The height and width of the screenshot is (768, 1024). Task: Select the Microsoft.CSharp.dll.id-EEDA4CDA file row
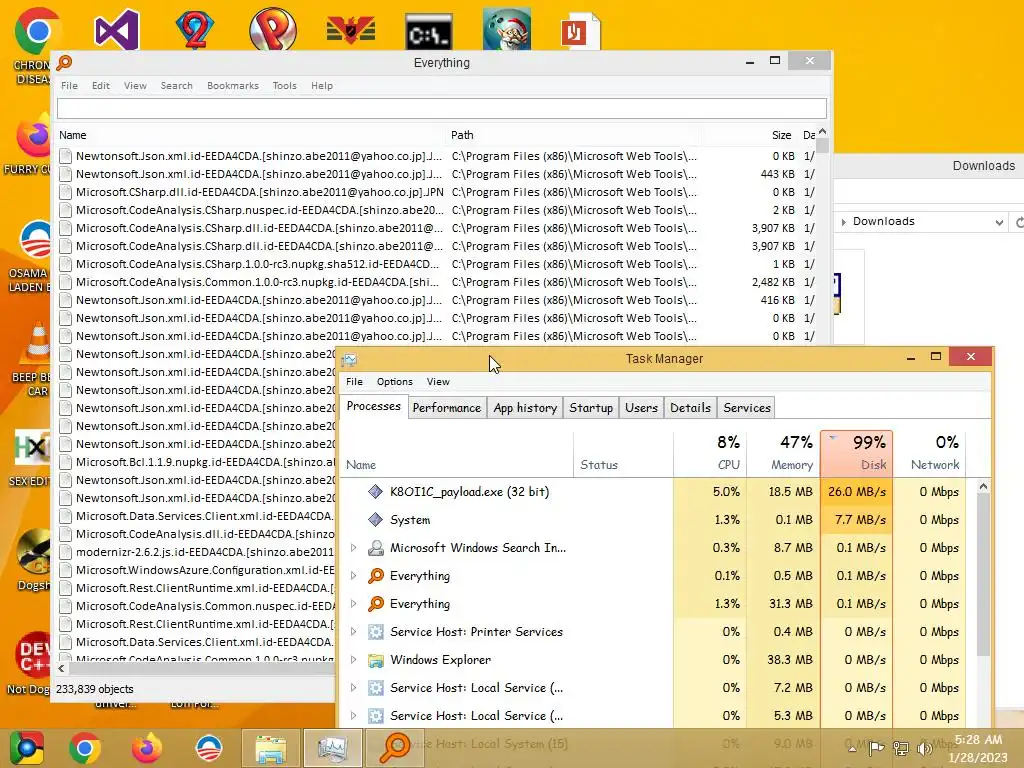point(438,193)
